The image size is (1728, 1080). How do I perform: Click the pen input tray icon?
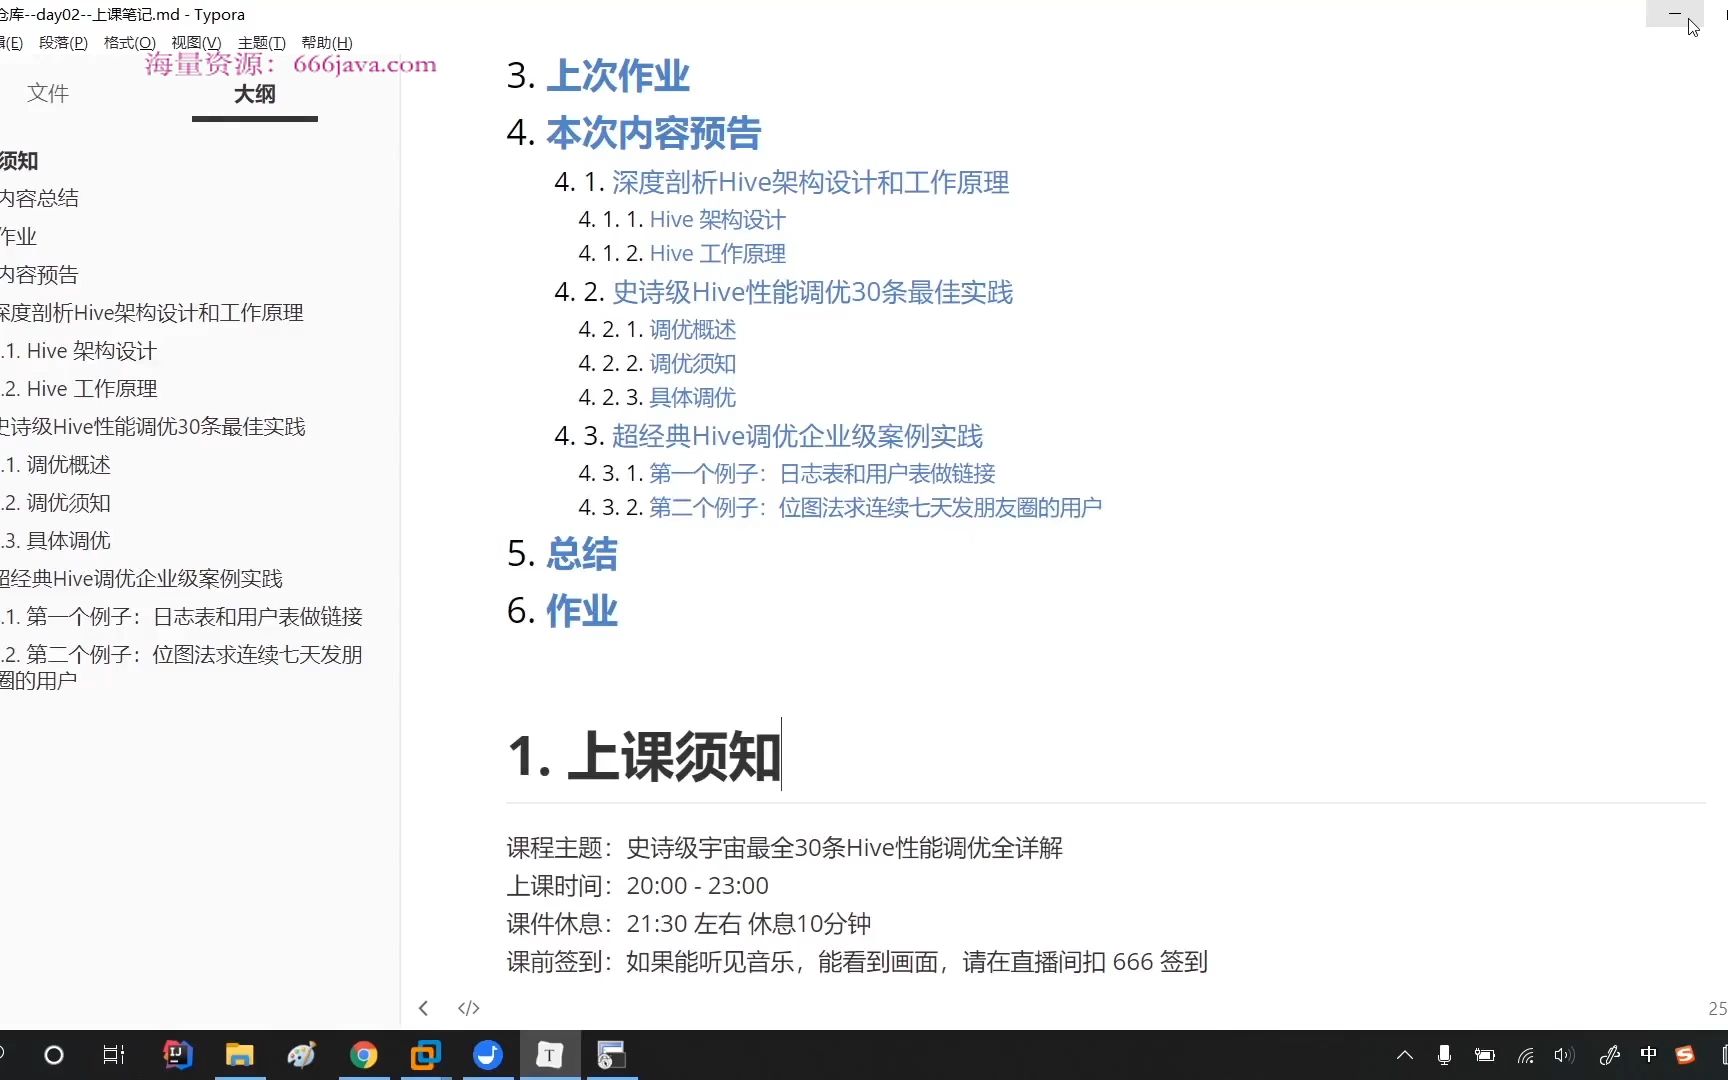click(1609, 1055)
